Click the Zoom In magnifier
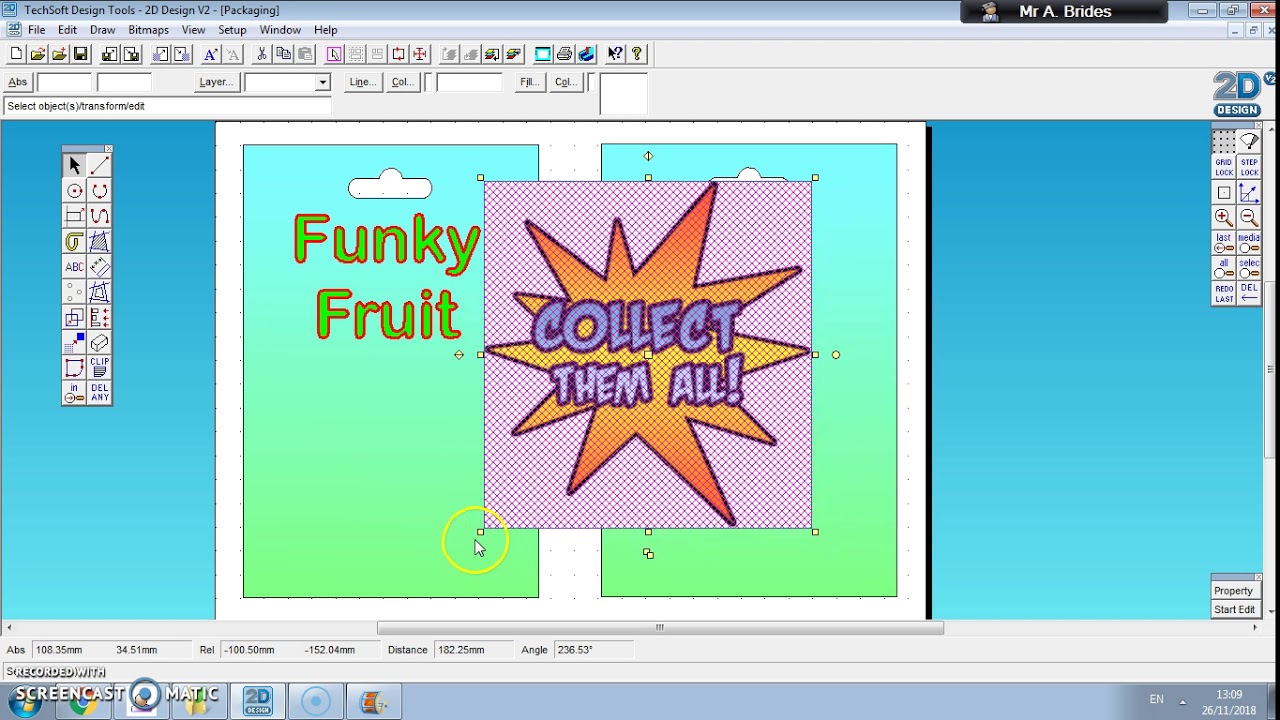This screenshot has width=1280, height=720. point(1223,217)
